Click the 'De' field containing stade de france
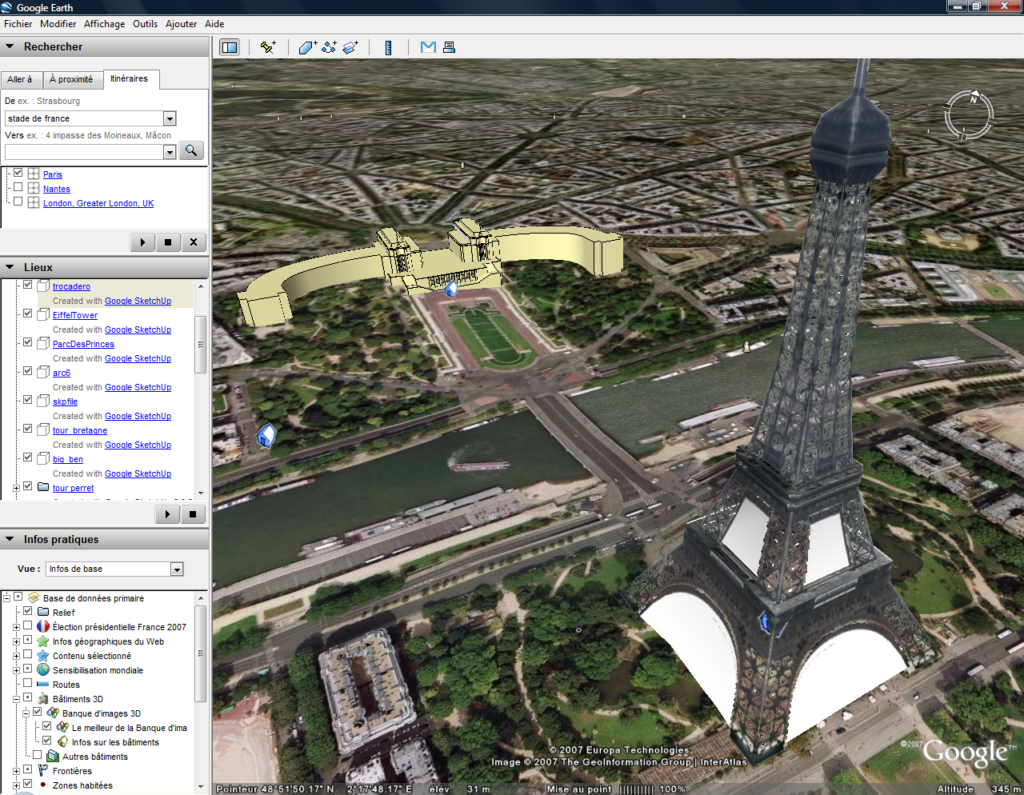This screenshot has height=795, width=1024. tap(84, 118)
